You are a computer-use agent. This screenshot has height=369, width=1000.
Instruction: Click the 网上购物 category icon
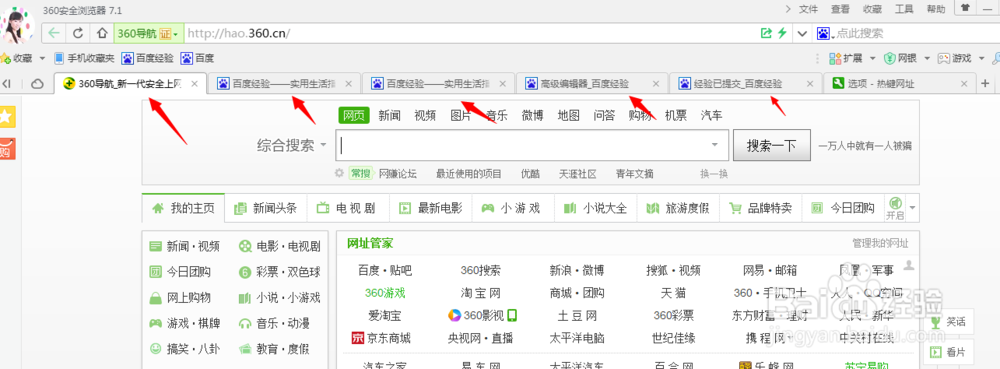click(155, 298)
